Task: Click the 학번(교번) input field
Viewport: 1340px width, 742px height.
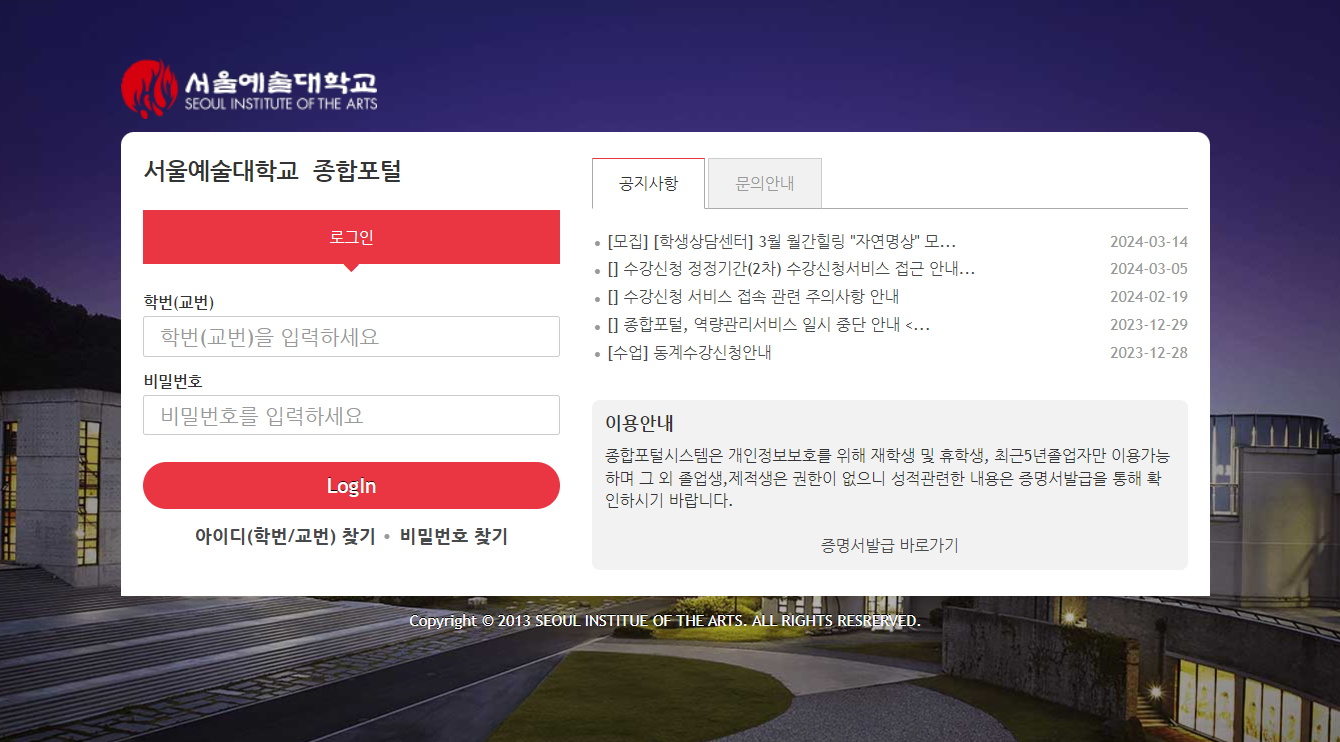Action: (351, 336)
